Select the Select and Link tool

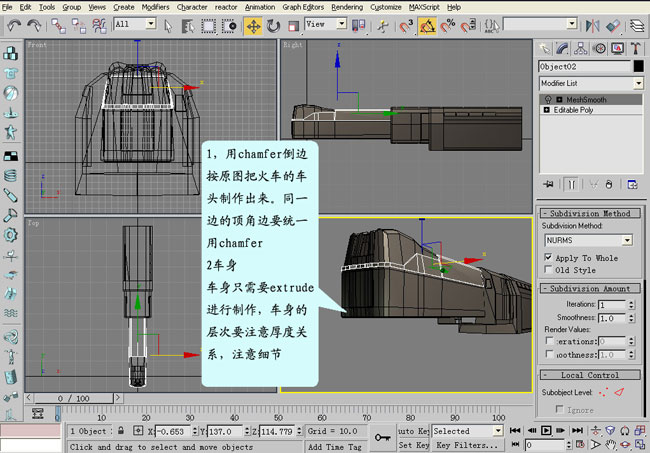(x=58, y=26)
